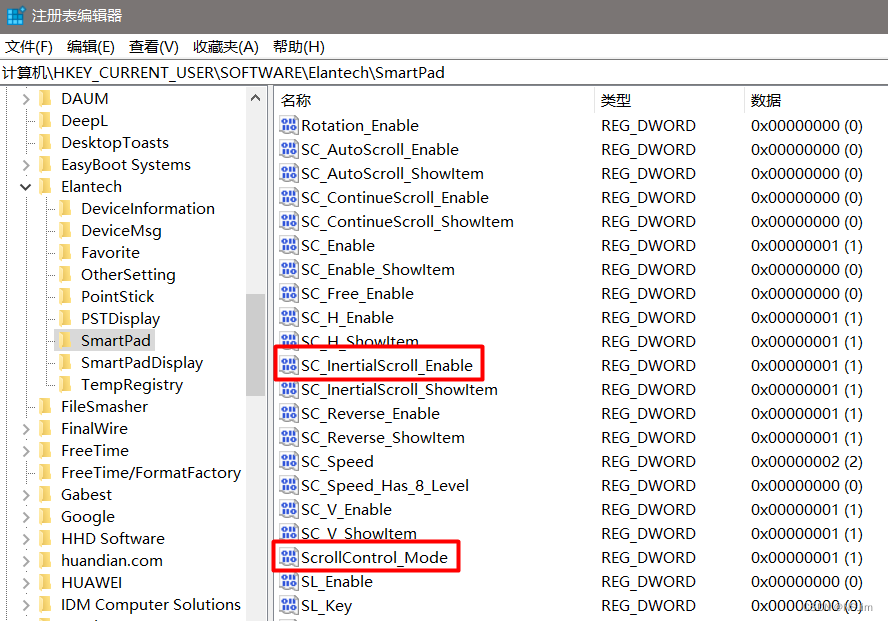888x621 pixels.
Task: Click the tree pane scrollbar thumb
Action: (255, 344)
